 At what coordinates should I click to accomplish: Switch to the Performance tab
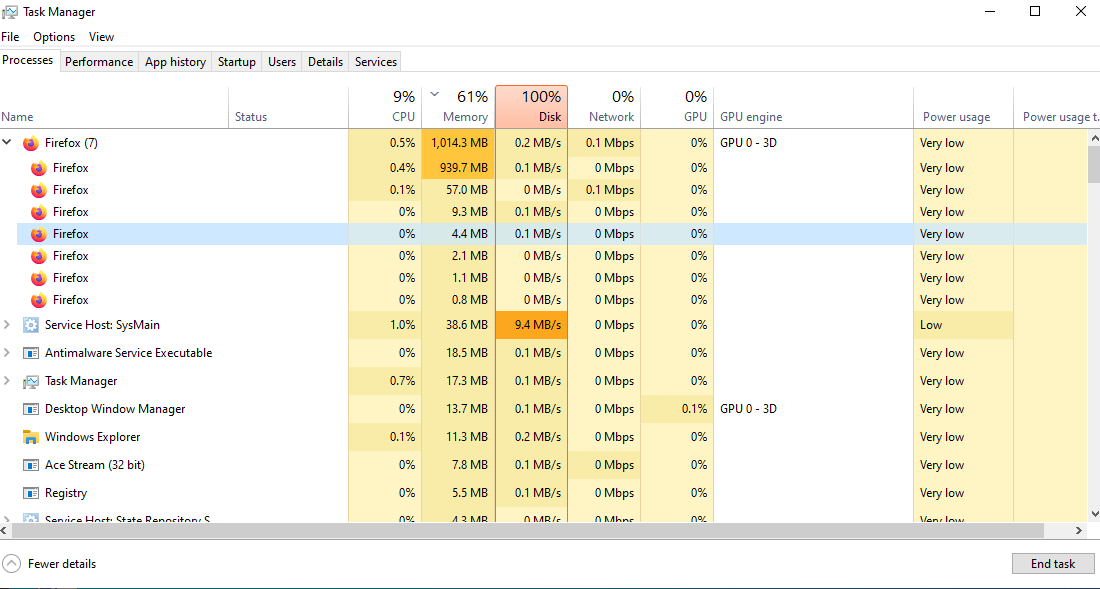tap(99, 62)
